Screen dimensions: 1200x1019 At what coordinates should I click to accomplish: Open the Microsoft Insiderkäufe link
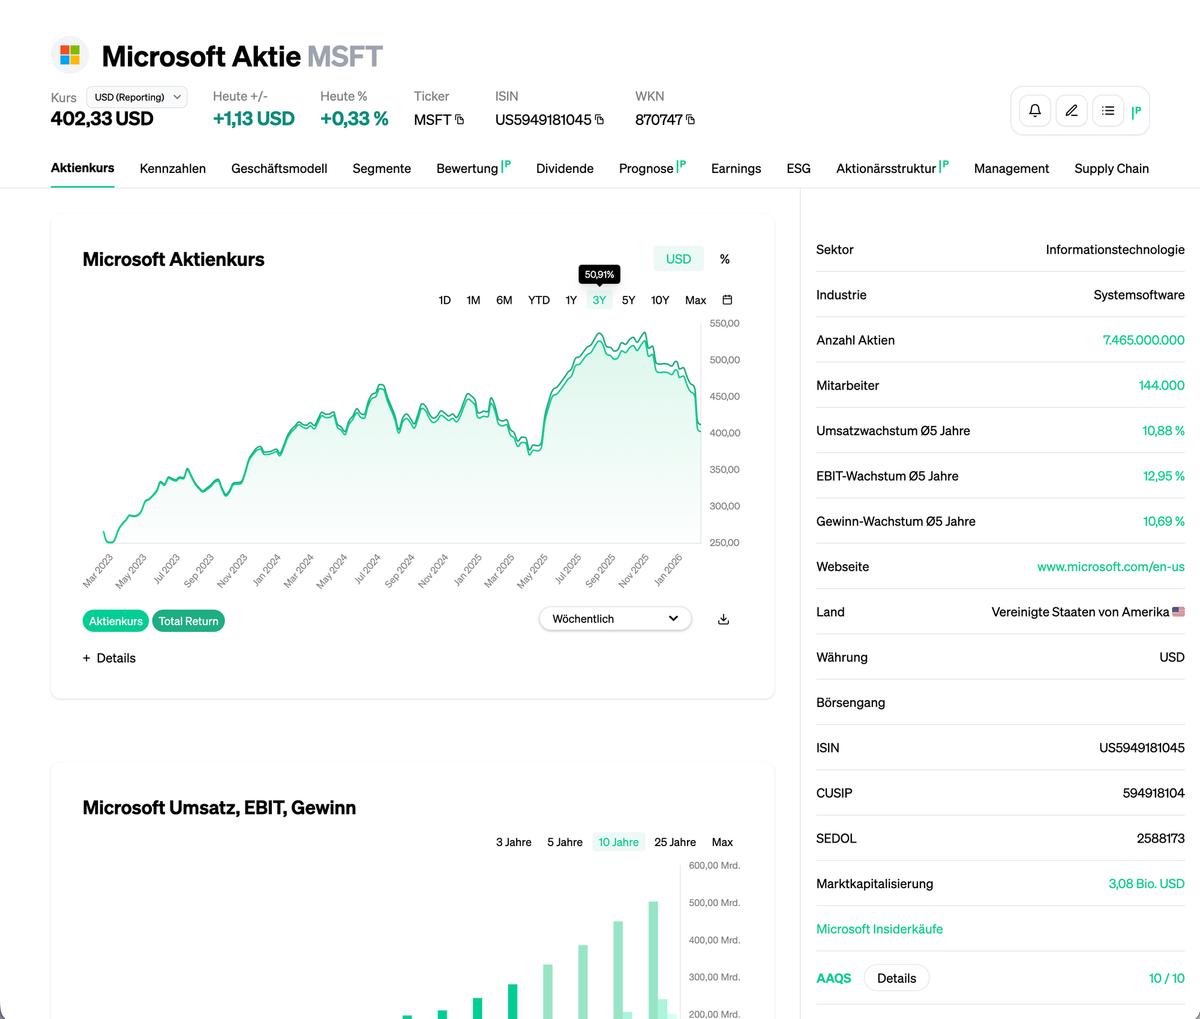879,929
